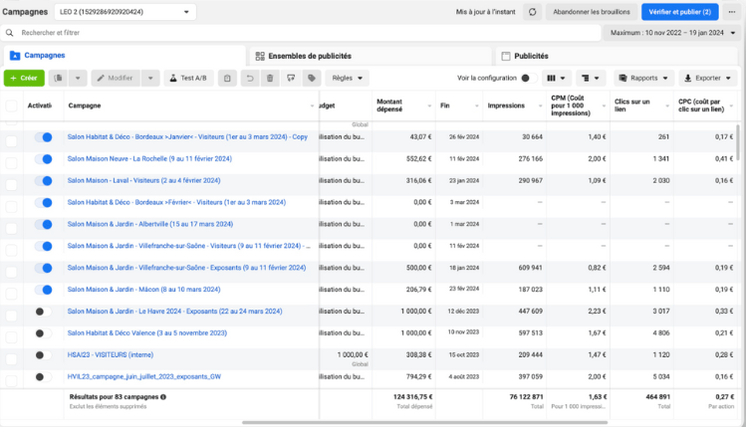Click the tag label icon in toolbar
Viewport: 746px width, 427px height.
click(x=312, y=78)
